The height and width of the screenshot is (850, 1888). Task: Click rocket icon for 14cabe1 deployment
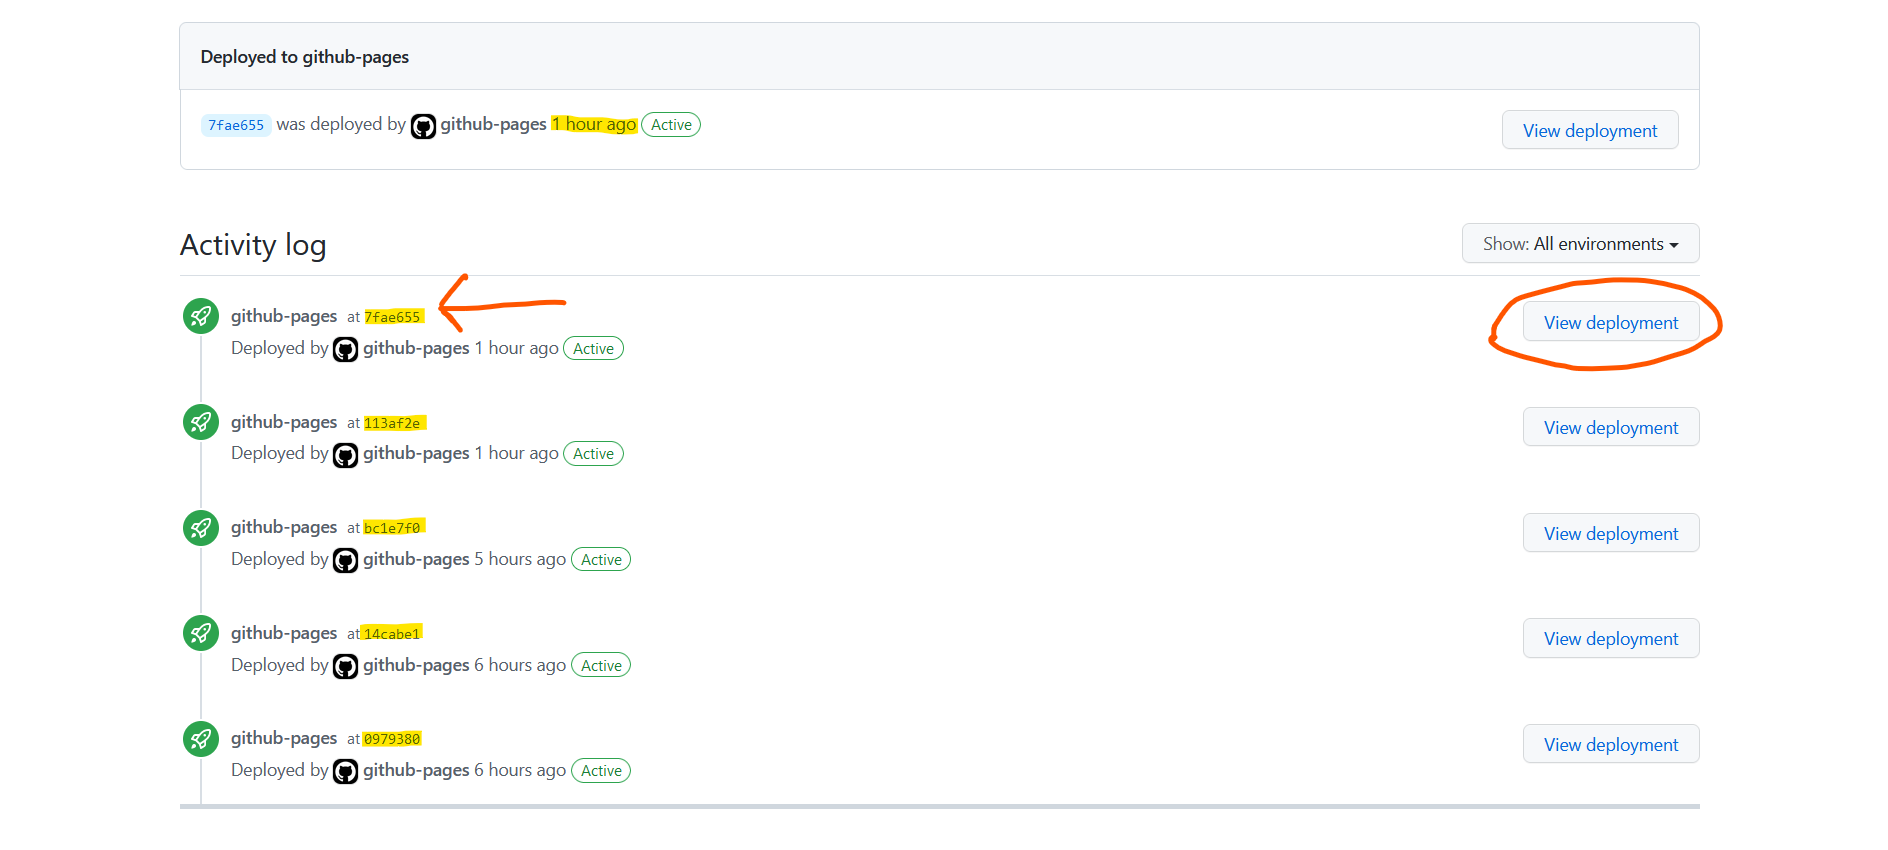click(201, 633)
